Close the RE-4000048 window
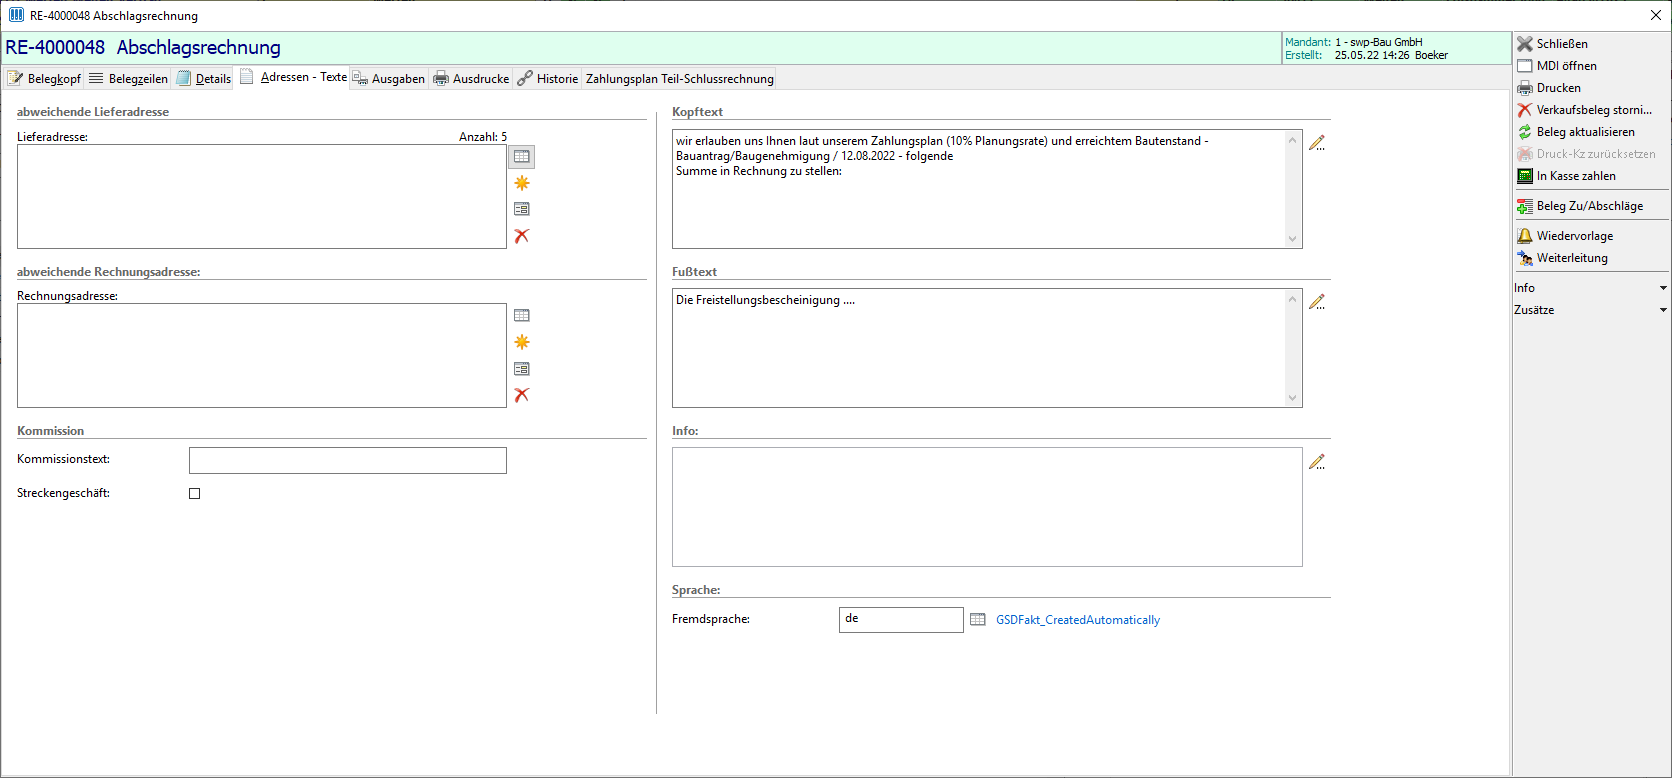The width and height of the screenshot is (1672, 778). click(x=1656, y=15)
